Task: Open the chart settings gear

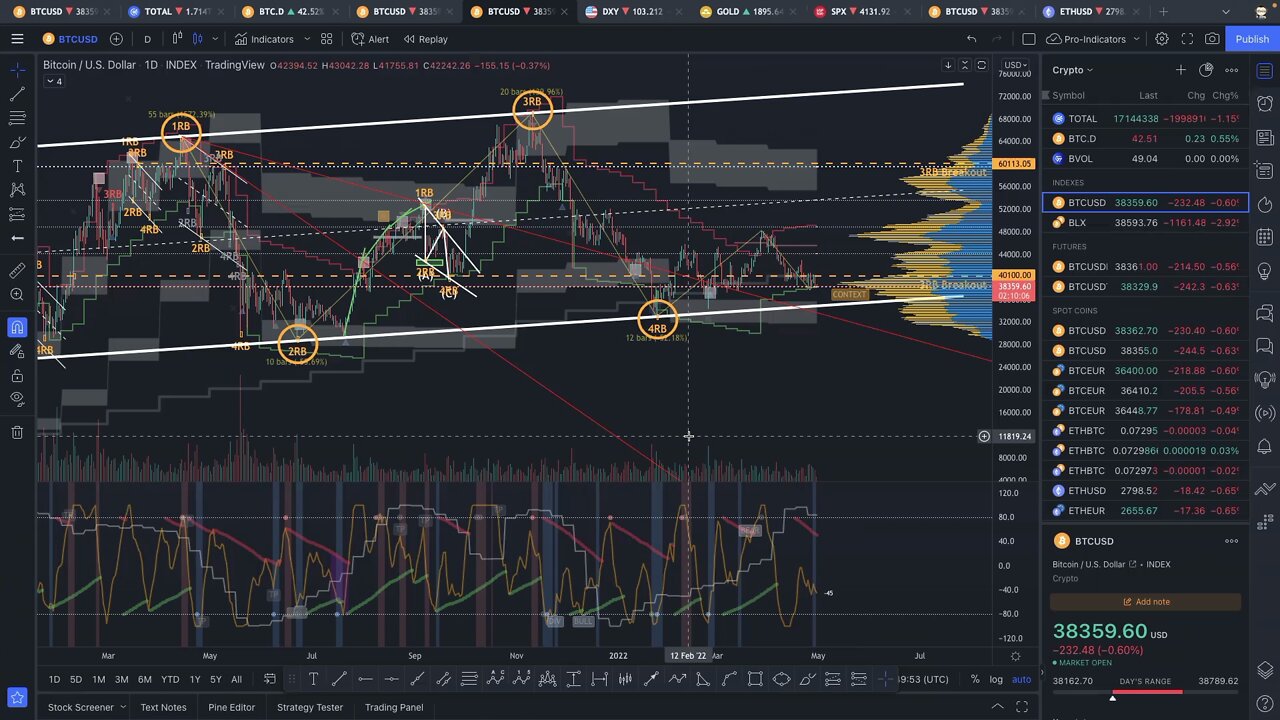Action: 1162,39
